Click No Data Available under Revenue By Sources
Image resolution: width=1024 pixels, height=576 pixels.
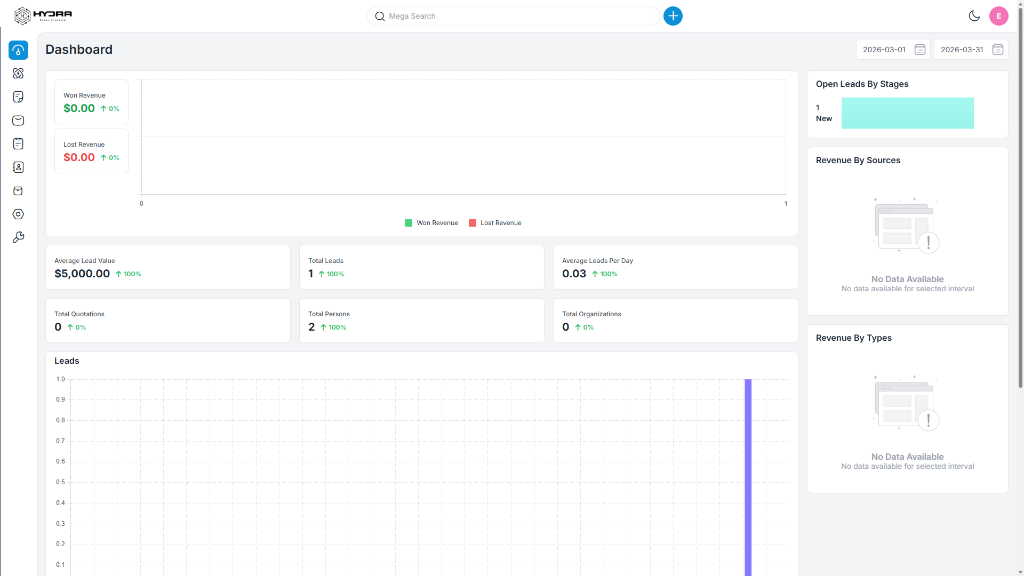coord(907,279)
